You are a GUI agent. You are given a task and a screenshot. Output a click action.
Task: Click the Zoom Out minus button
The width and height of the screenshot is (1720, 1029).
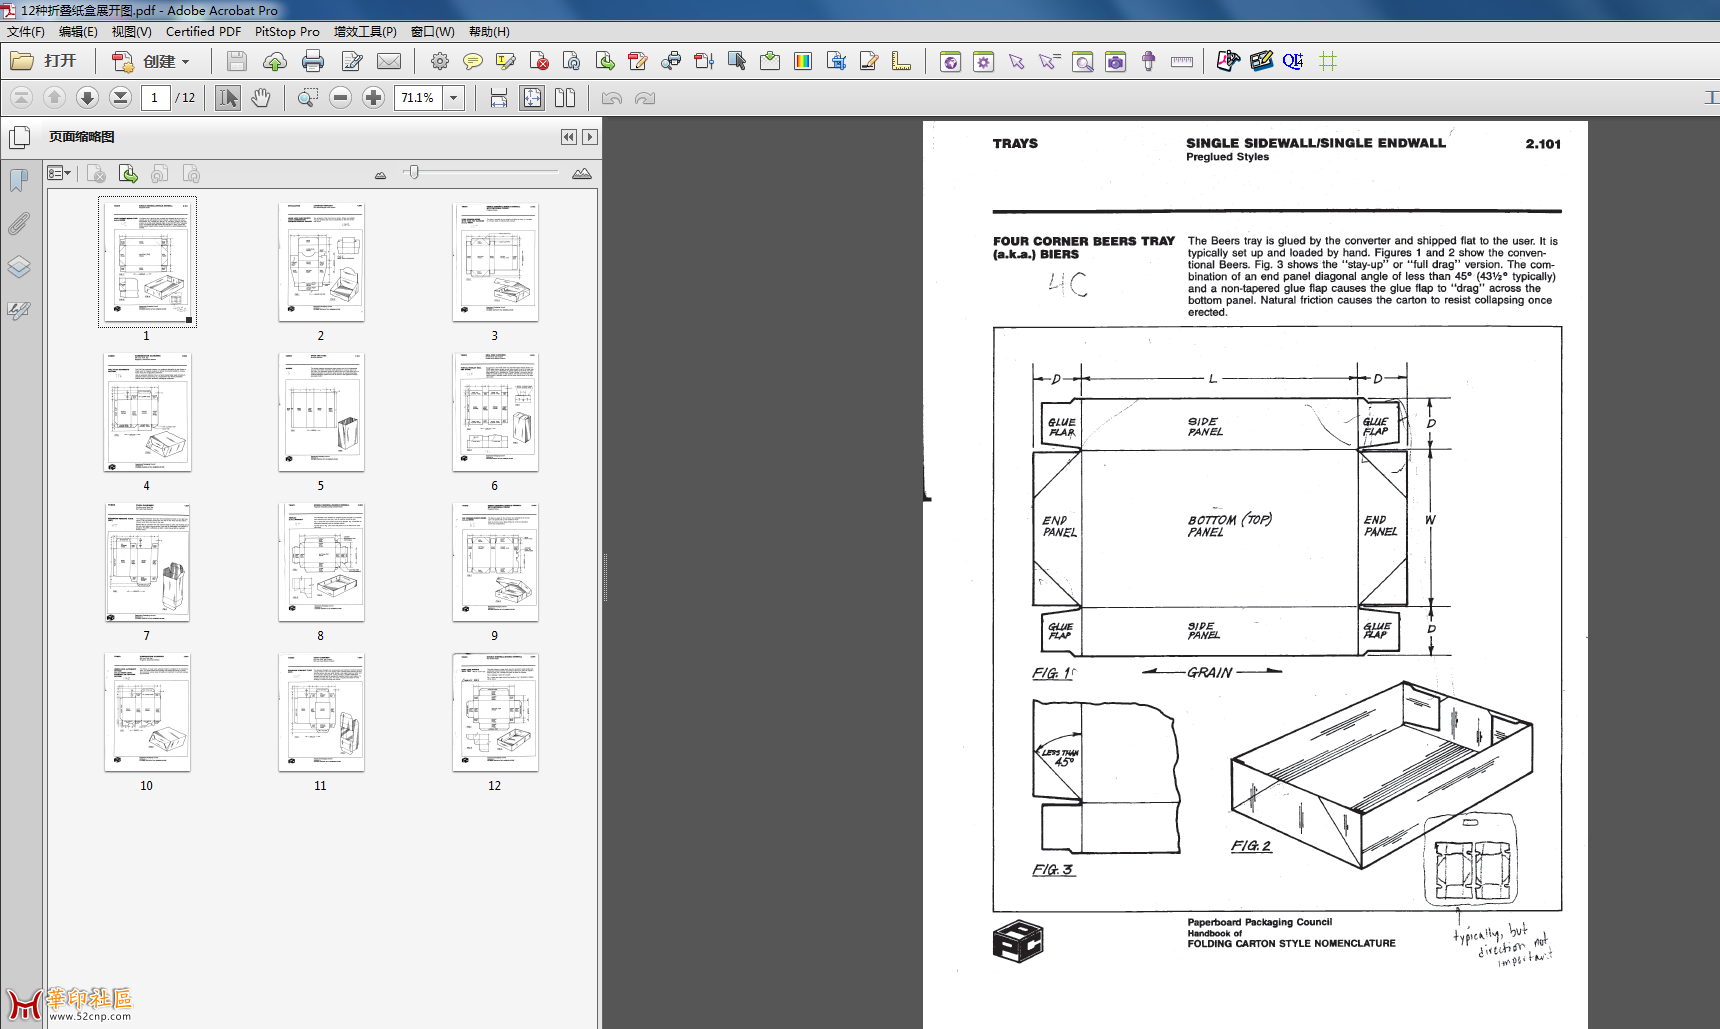(341, 97)
